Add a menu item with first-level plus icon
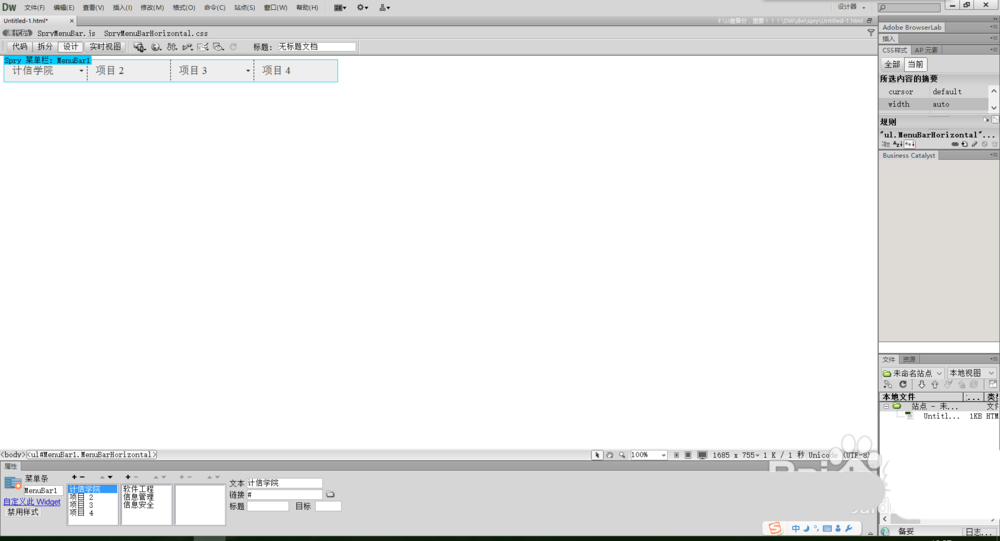1000x541 pixels. point(74,477)
